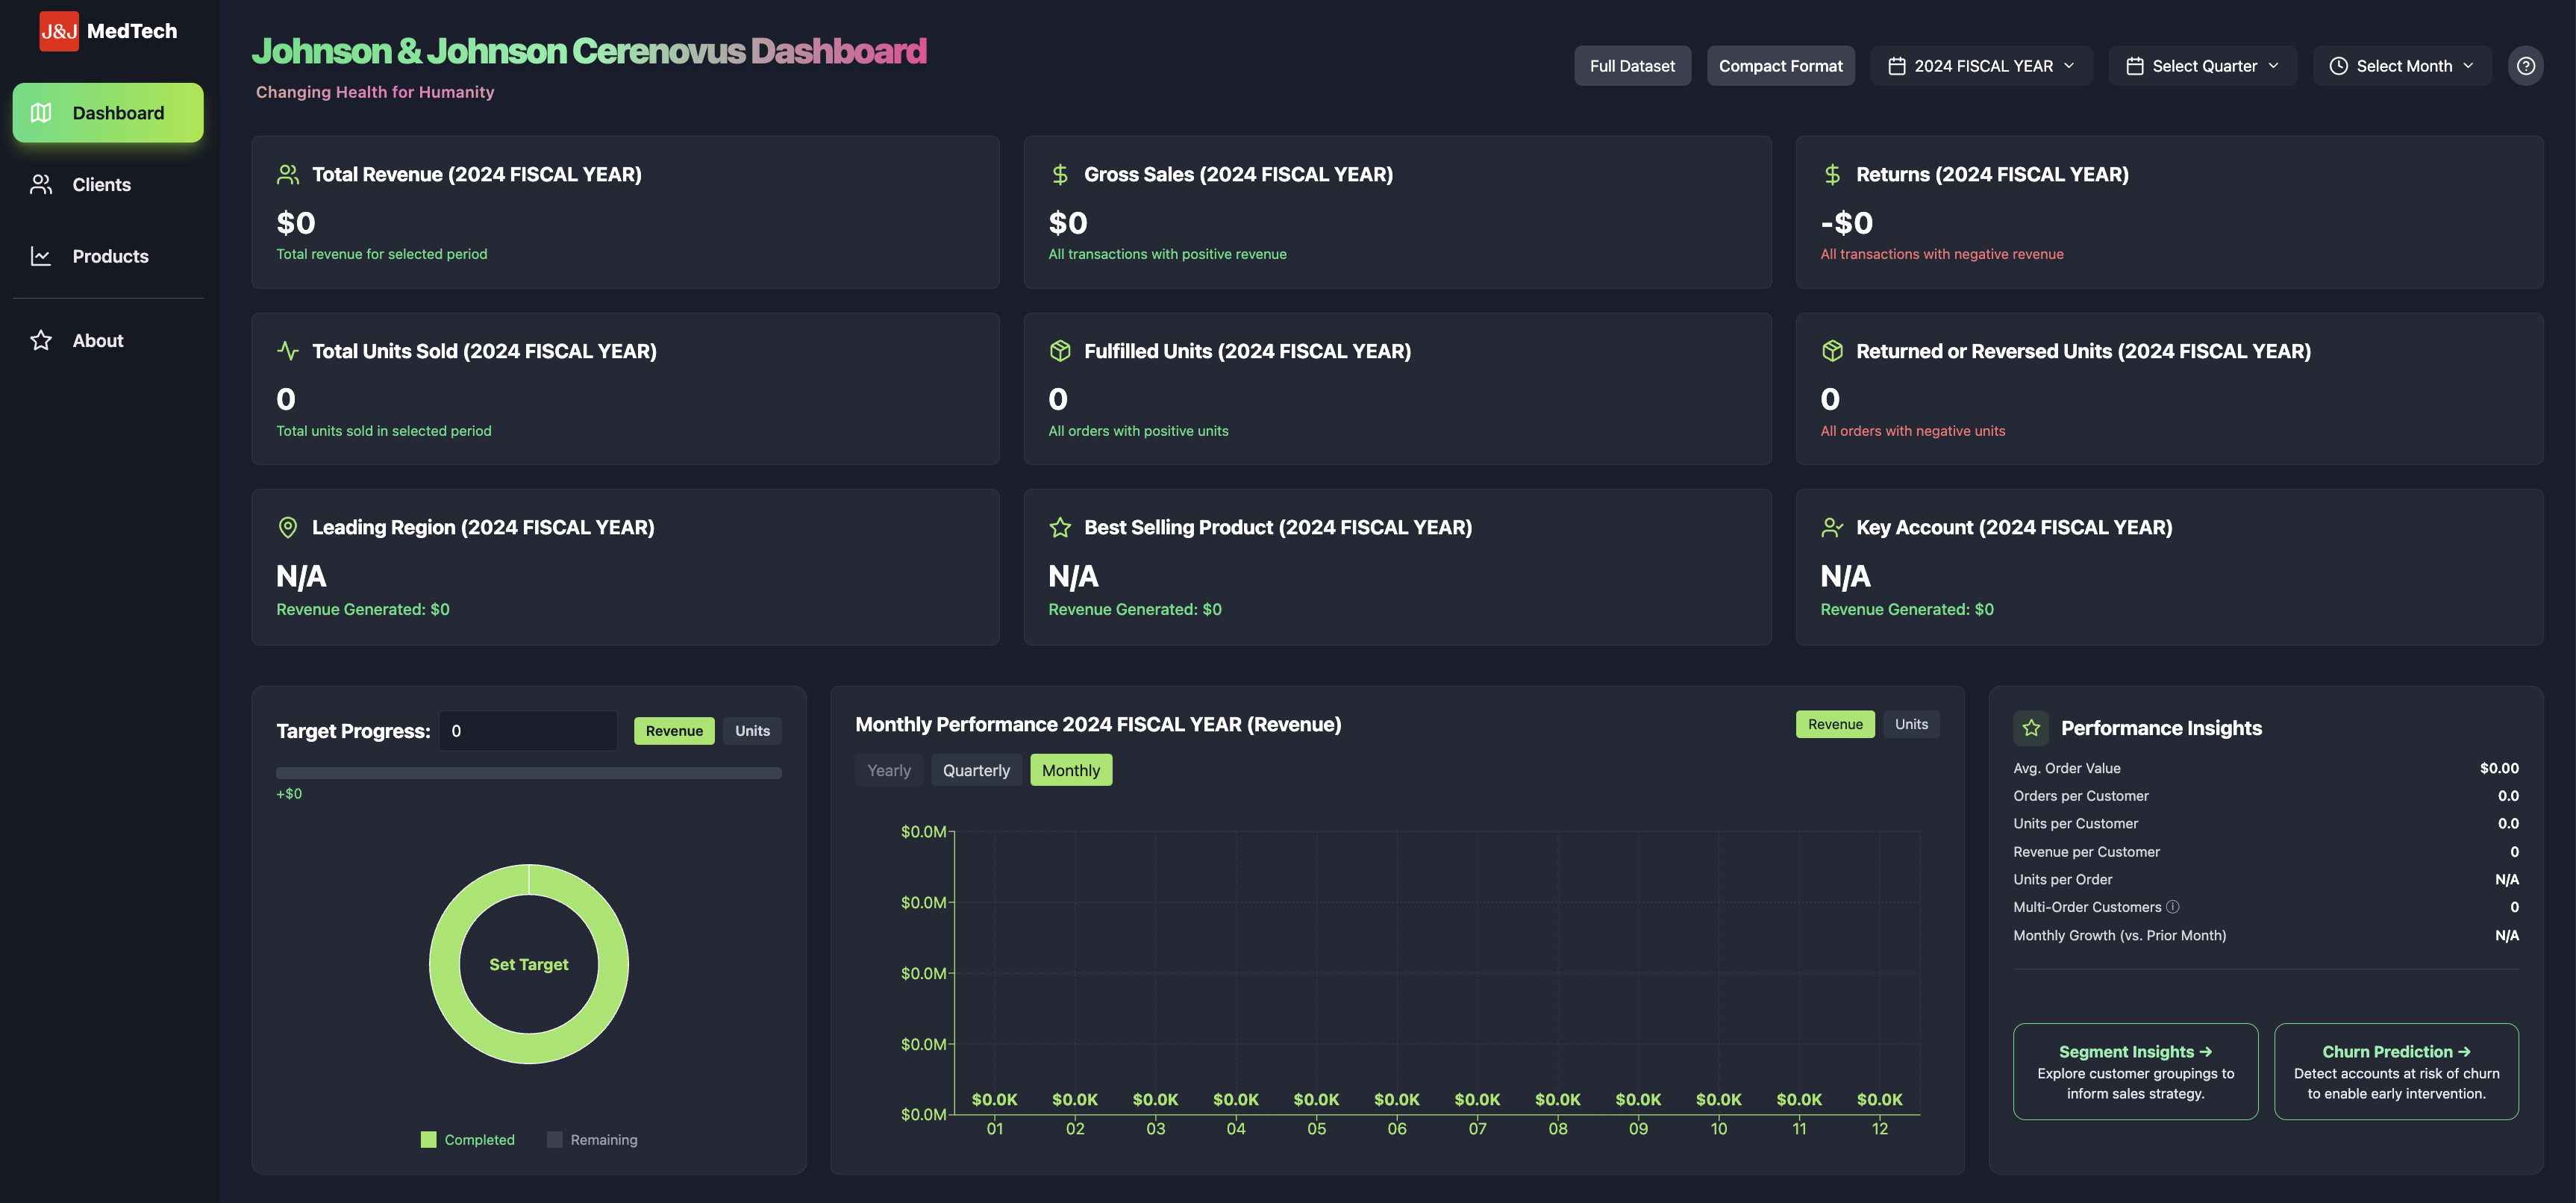Enable Compact Format number display
Screen dimensions: 2576x1203
tap(1780, 66)
